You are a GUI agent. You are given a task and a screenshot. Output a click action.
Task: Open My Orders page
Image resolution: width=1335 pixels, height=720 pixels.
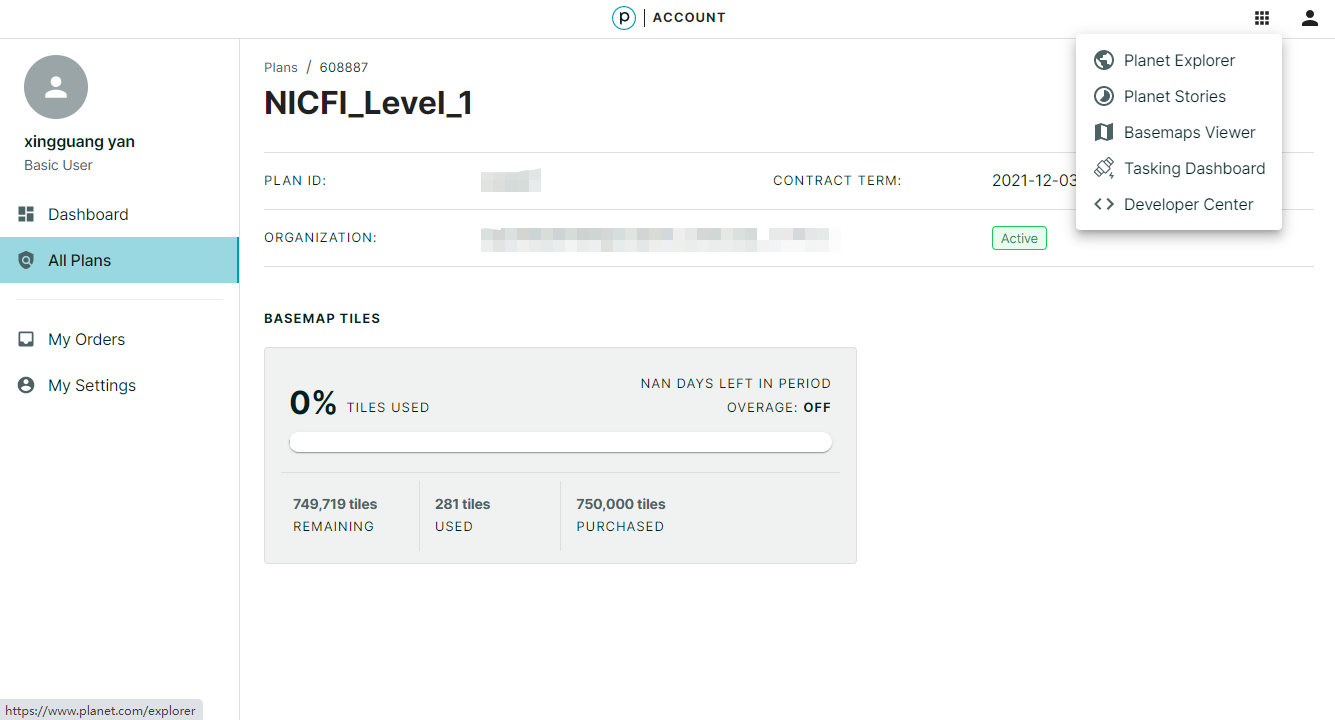pos(119,339)
